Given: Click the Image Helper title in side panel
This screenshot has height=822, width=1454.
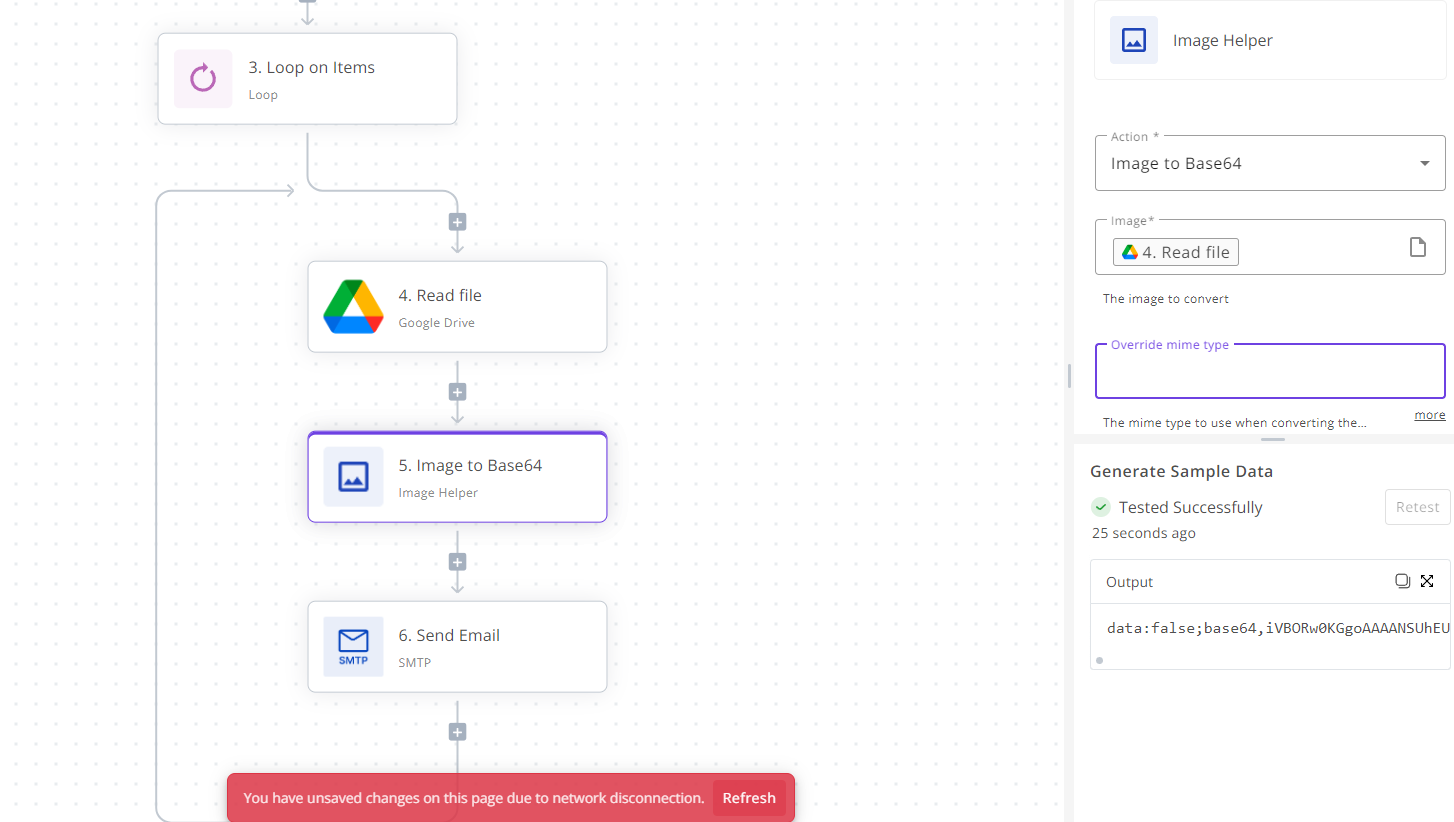Looking at the screenshot, I should point(1222,41).
